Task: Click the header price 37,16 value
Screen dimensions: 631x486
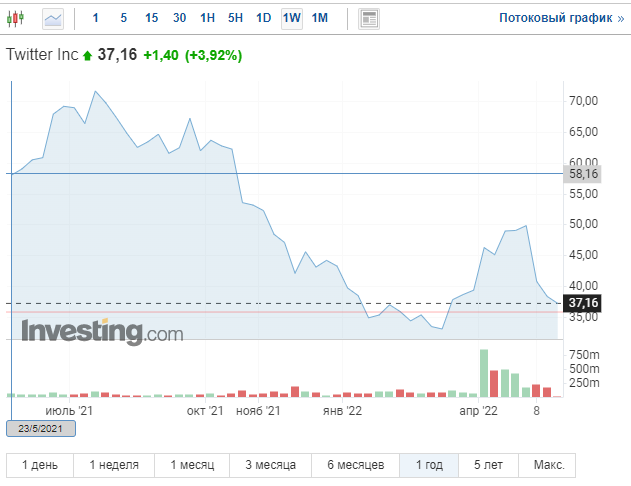Action: click(117, 55)
